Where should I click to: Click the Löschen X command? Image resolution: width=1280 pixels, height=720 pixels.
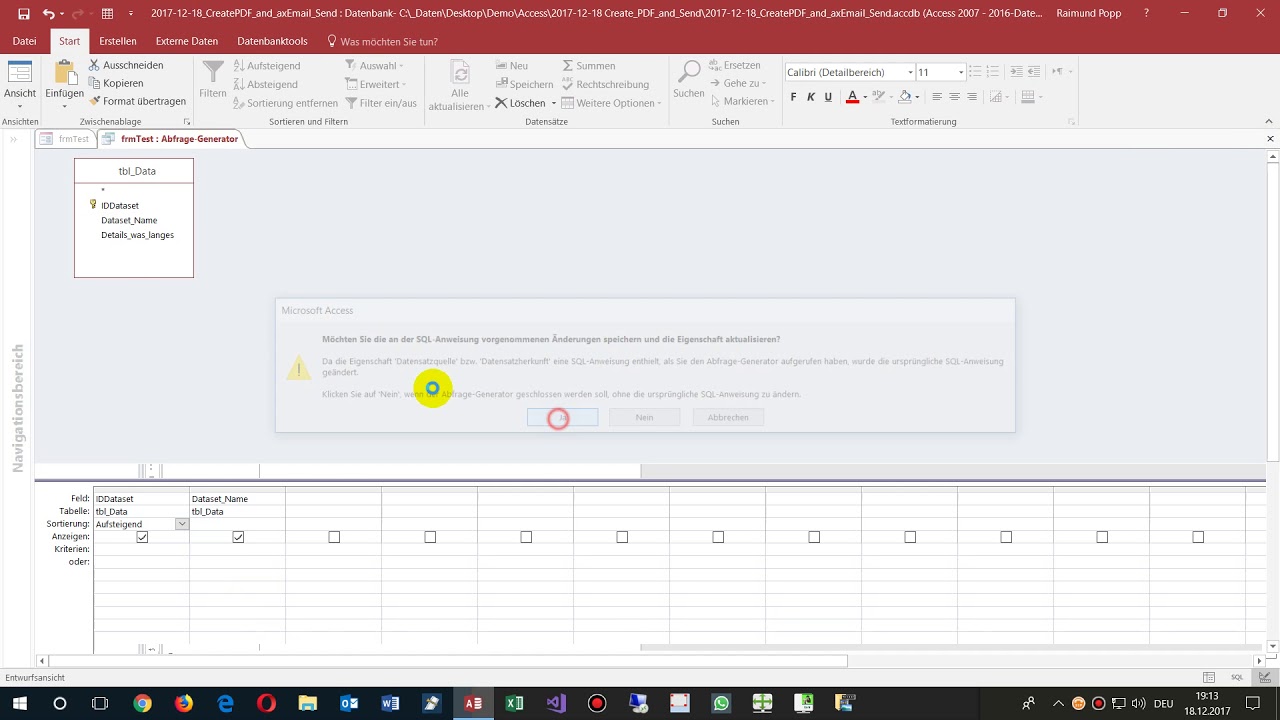click(520, 103)
